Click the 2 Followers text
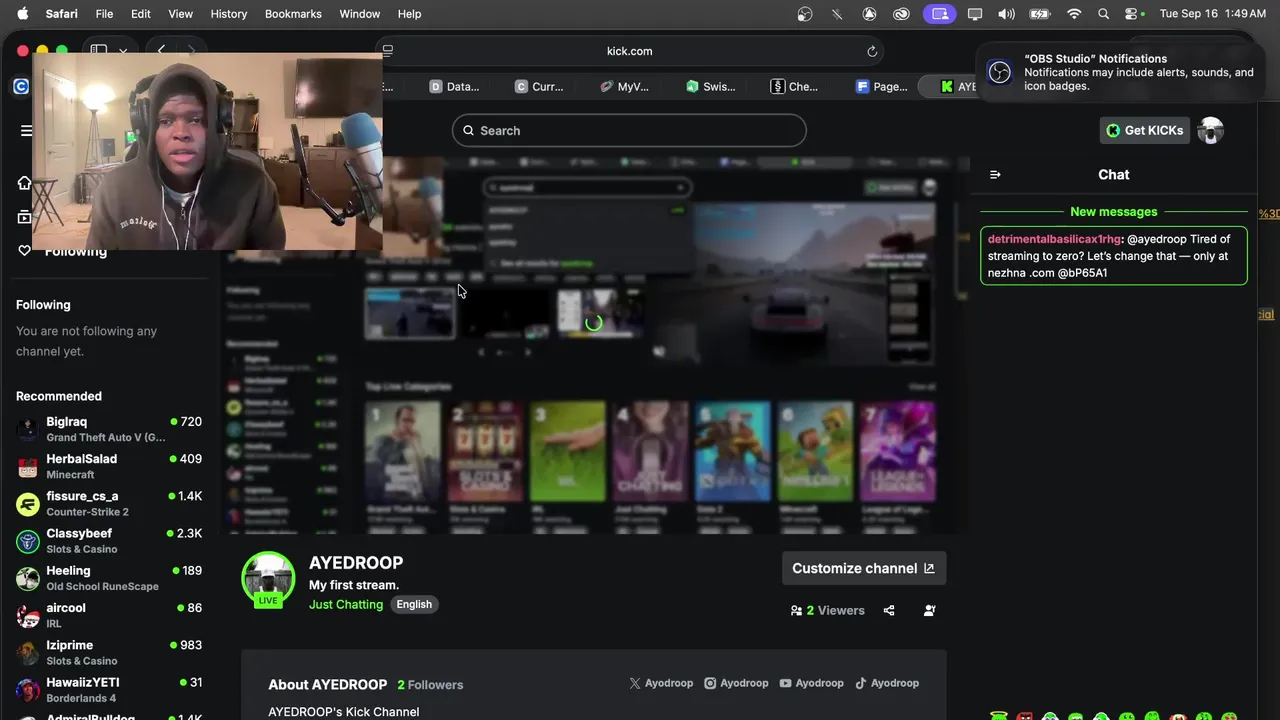 [x=430, y=685]
